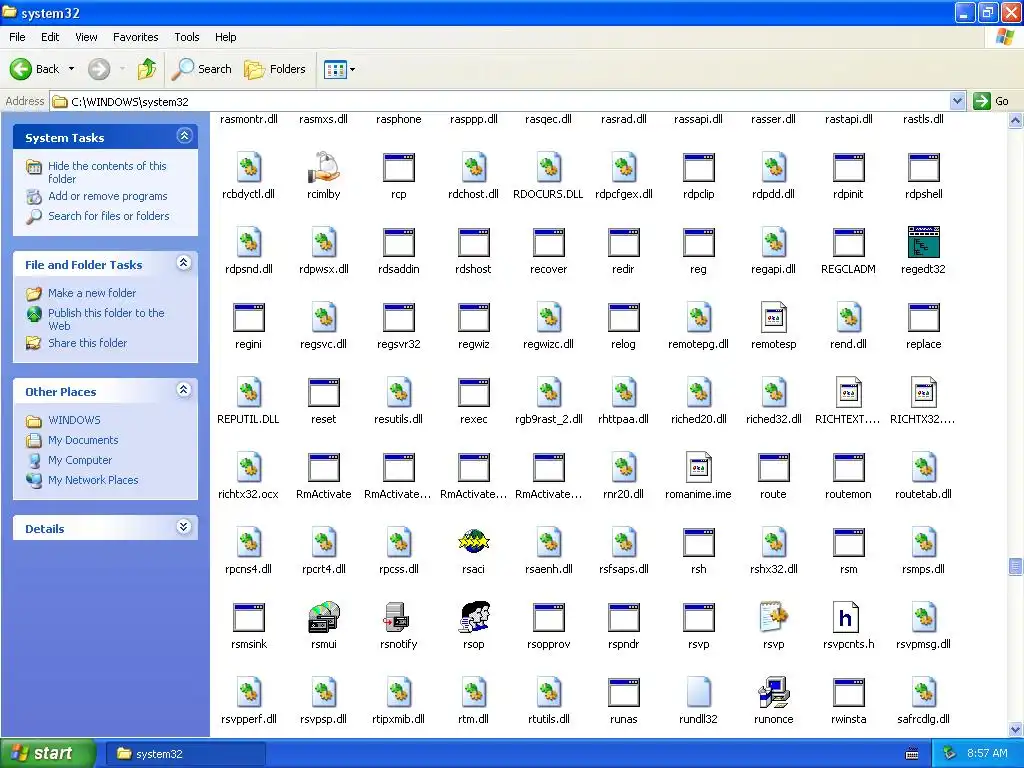Click Search for files or folders
The image size is (1024, 768).
click(x=108, y=216)
